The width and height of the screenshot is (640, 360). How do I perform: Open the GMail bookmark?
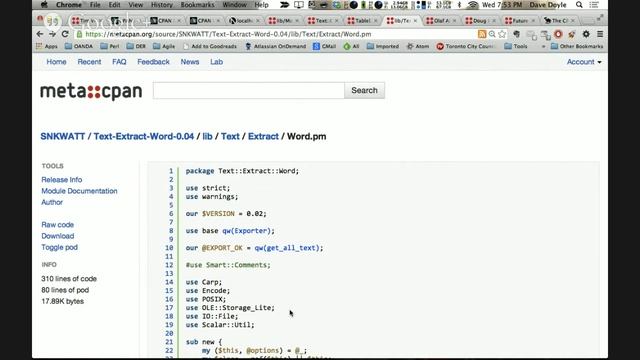click(x=324, y=47)
